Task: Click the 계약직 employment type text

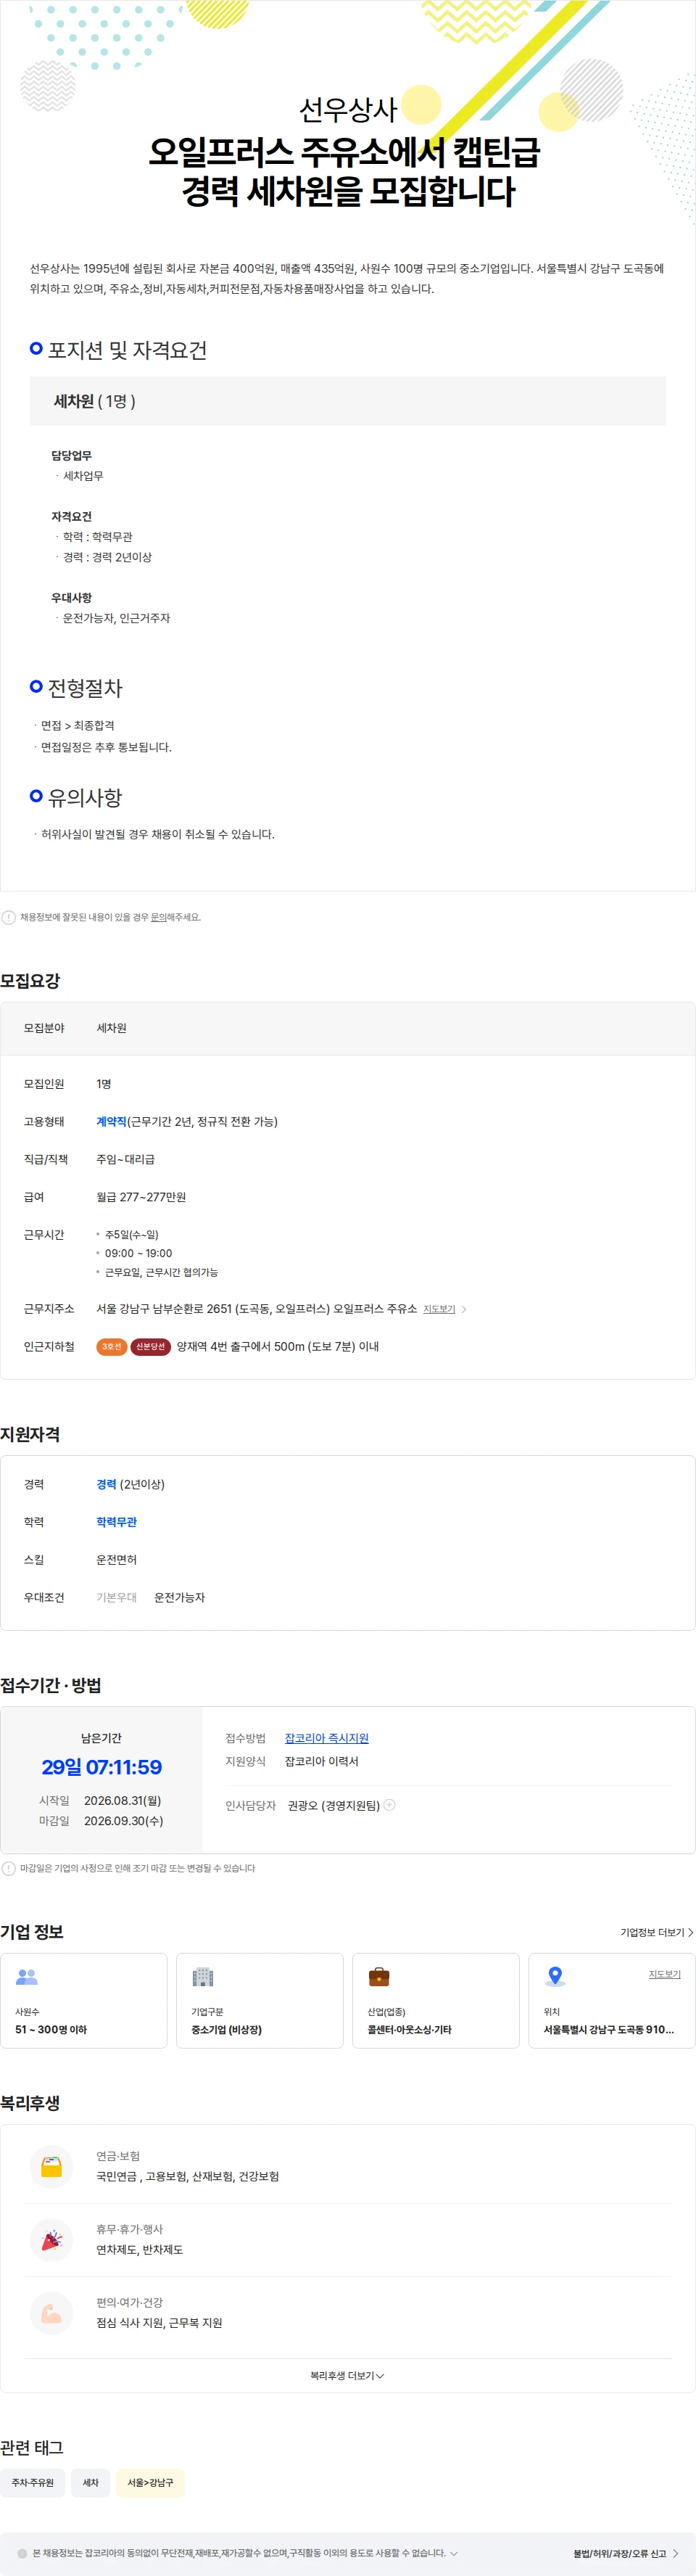Action: point(111,1122)
